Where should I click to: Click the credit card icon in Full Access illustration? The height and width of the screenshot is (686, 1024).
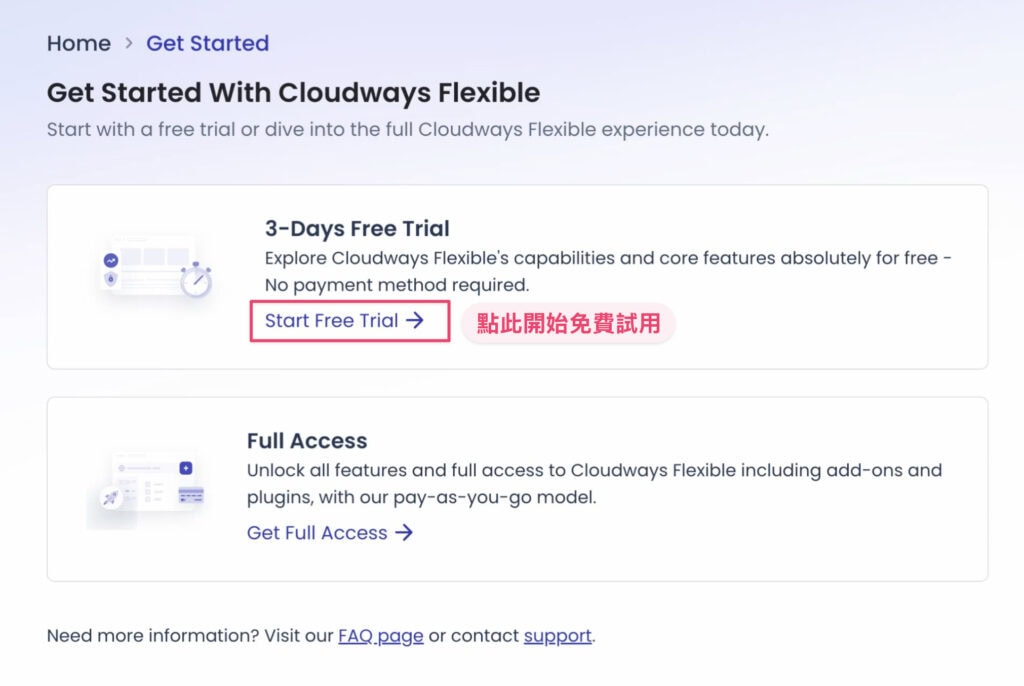point(191,494)
